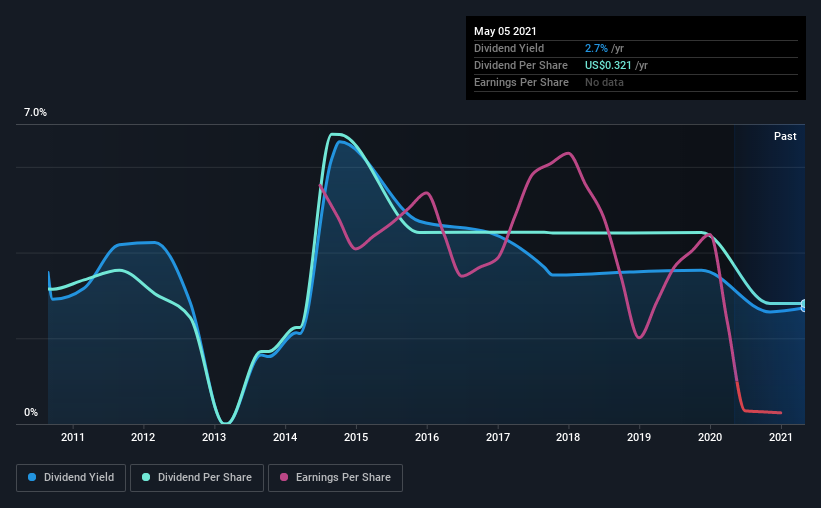Click the 2017 x-axis label
Viewport: 821px width, 508px height.
pos(498,437)
